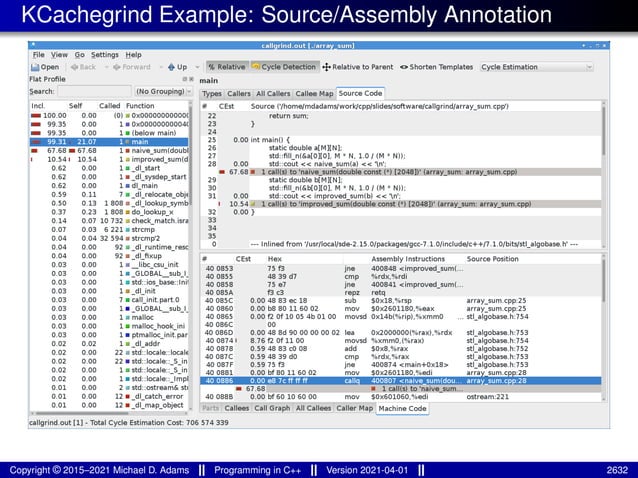This screenshot has height=478, width=638.
Task: Open the File menu
Action: [39, 55]
